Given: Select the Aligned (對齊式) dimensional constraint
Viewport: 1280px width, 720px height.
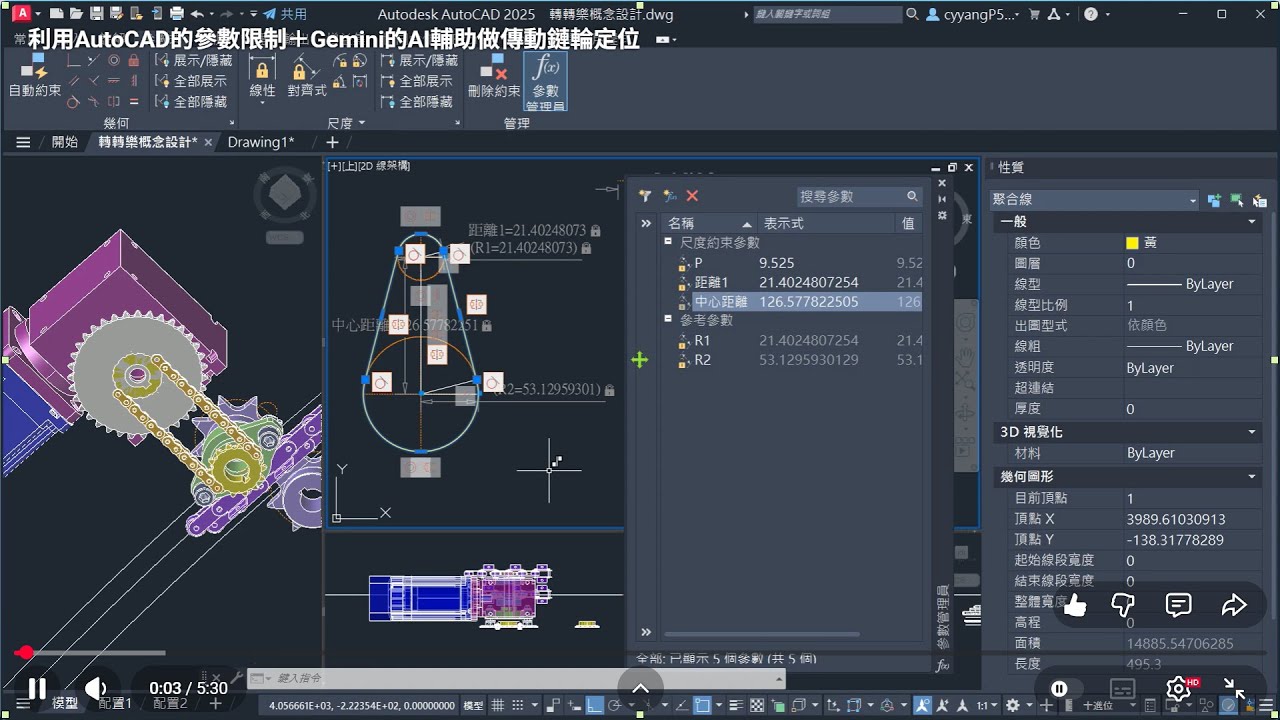Looking at the screenshot, I should [x=307, y=75].
